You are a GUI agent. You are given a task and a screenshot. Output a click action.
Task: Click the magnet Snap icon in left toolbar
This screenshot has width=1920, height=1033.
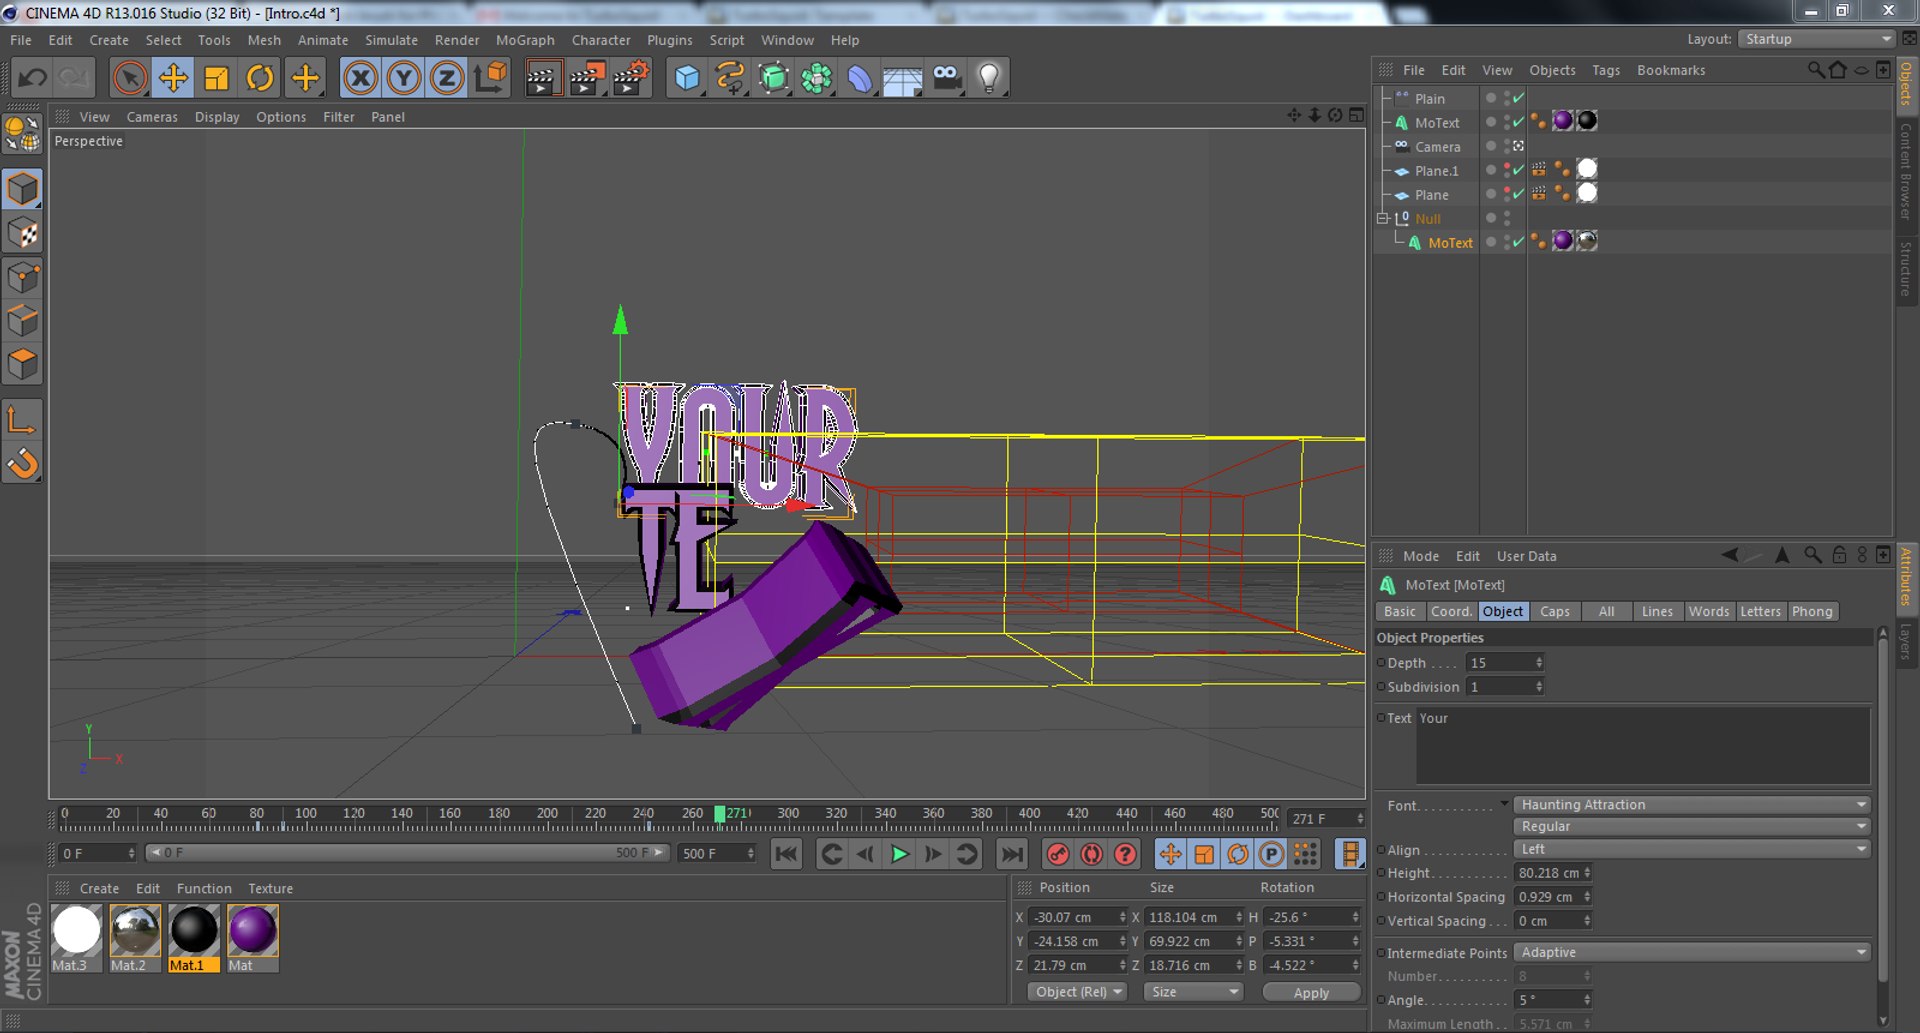23,463
